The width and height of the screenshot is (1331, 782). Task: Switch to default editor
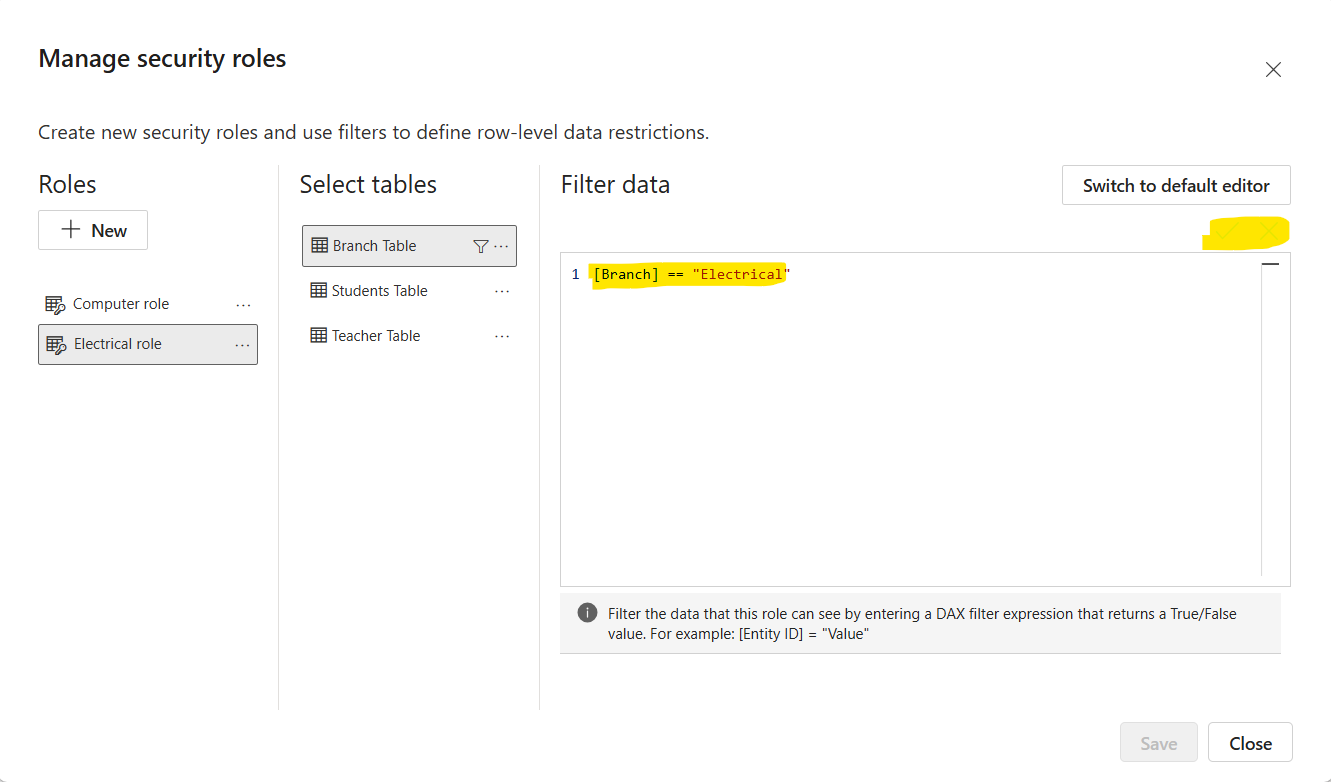[x=1176, y=186]
